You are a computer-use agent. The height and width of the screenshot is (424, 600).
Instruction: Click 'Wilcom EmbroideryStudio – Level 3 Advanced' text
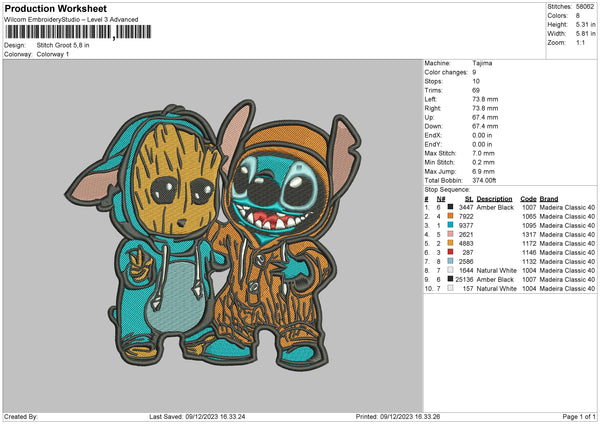pos(71,20)
